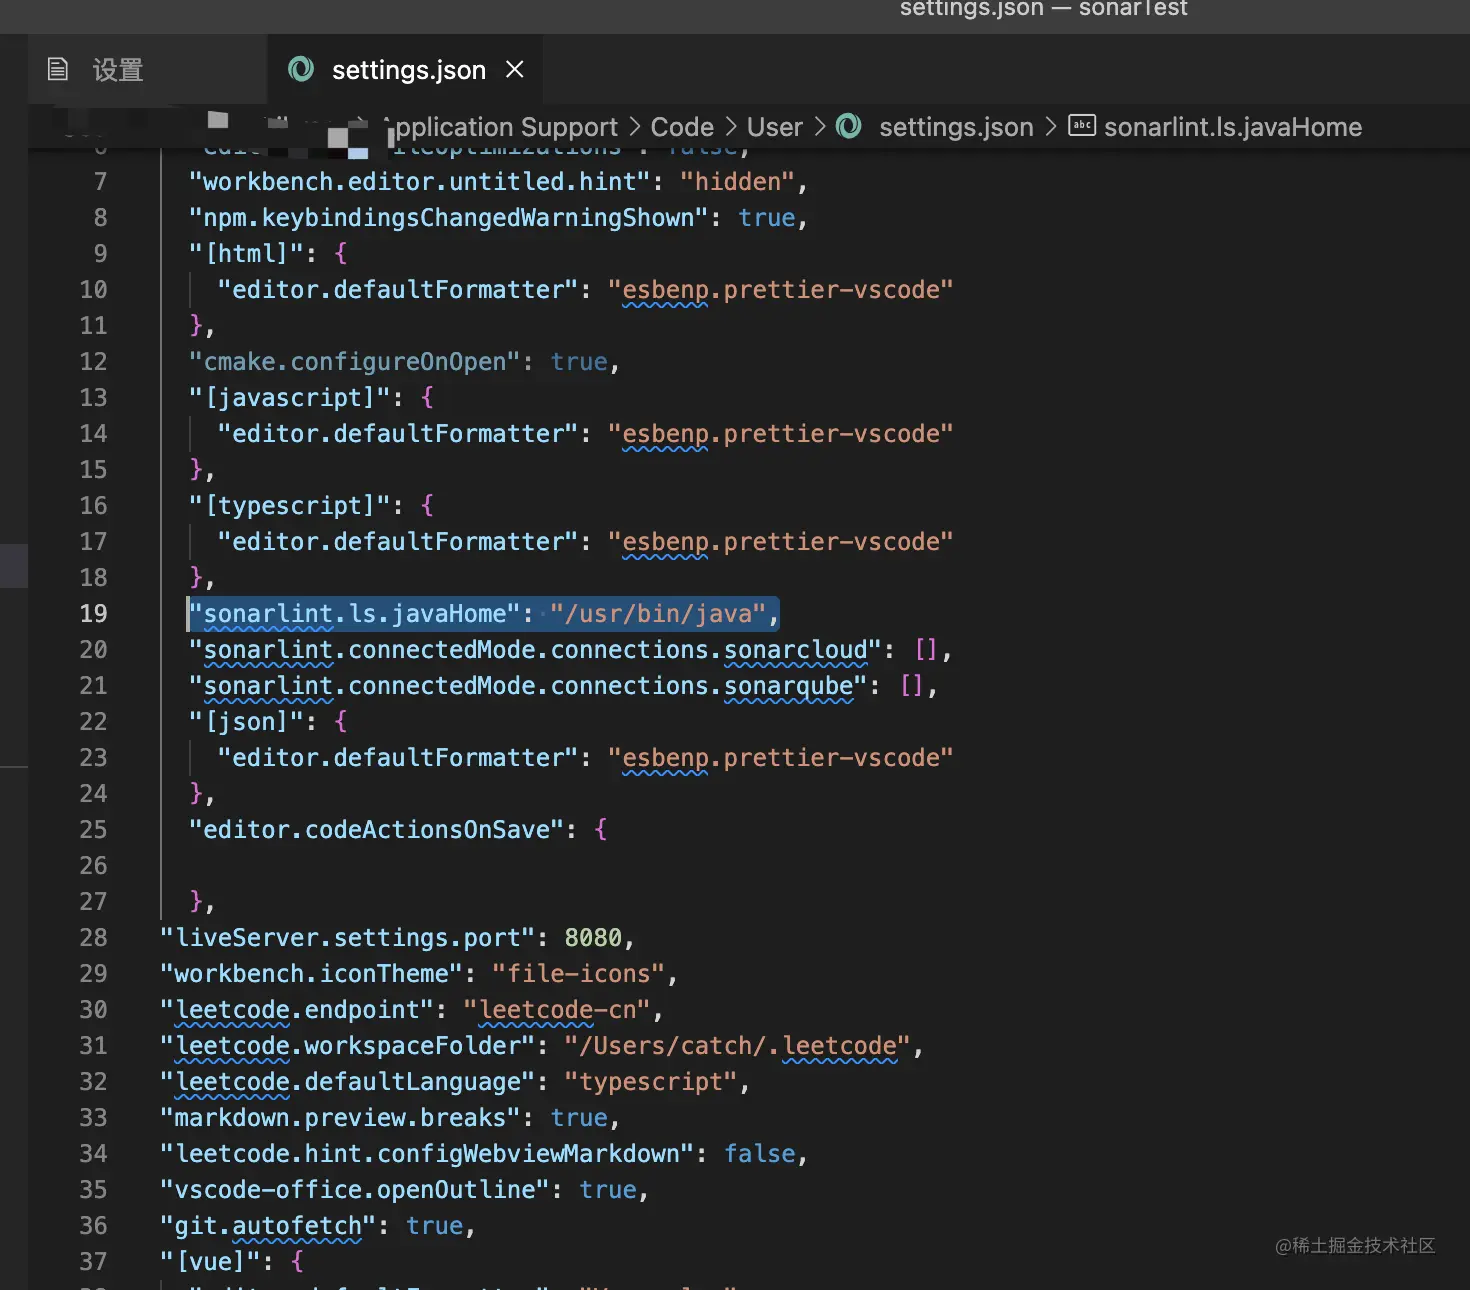The height and width of the screenshot is (1290, 1470).
Task: Close the settings.json editor tab
Action: tap(515, 69)
